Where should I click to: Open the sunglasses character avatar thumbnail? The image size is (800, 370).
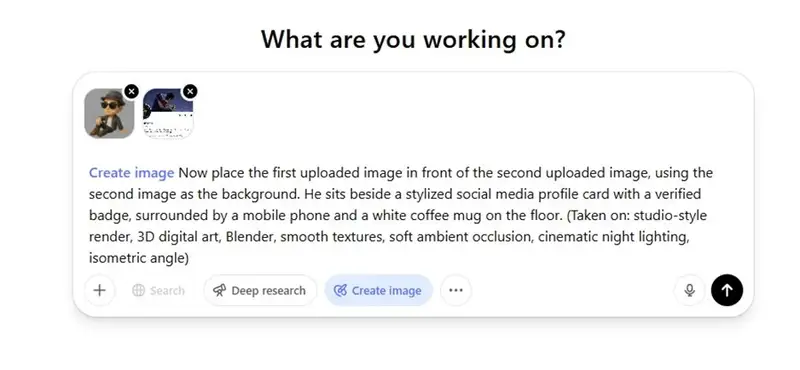(x=109, y=113)
